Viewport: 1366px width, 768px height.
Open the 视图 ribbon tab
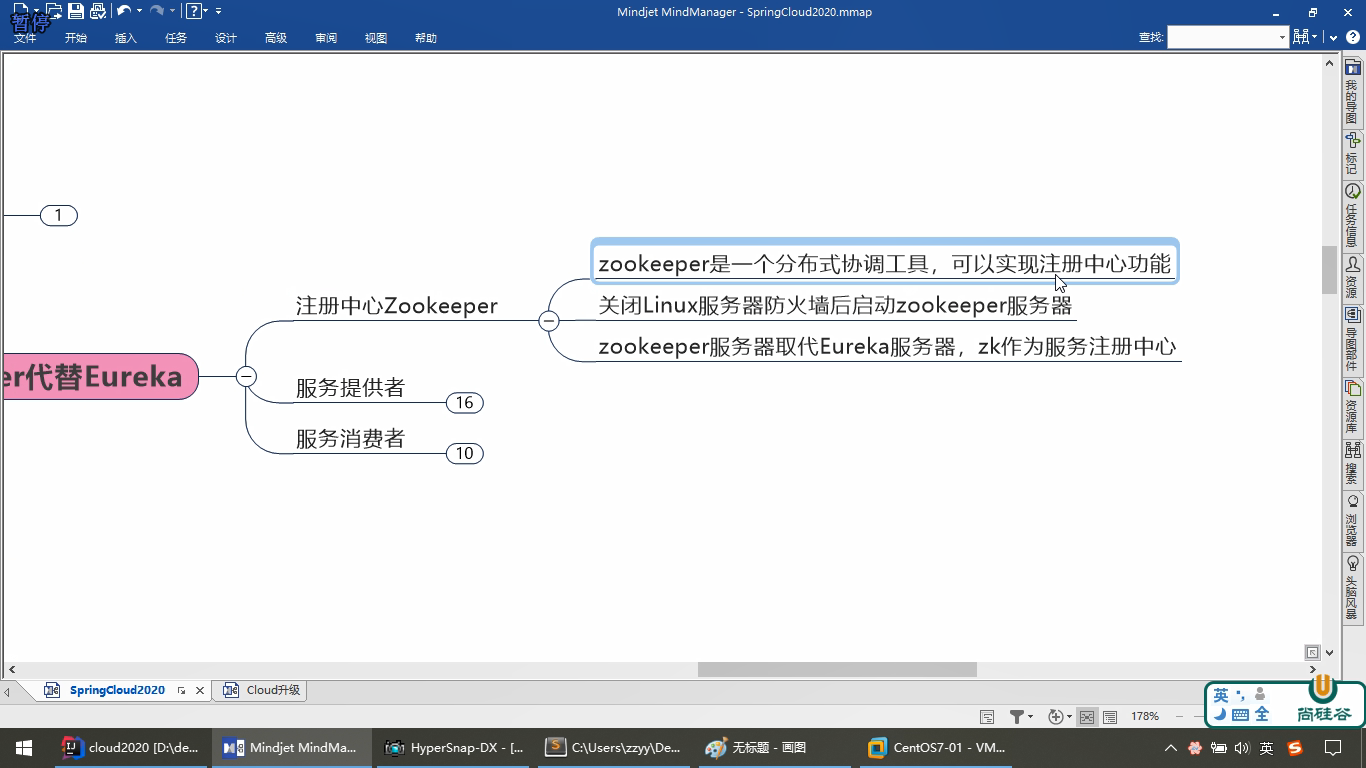click(376, 38)
